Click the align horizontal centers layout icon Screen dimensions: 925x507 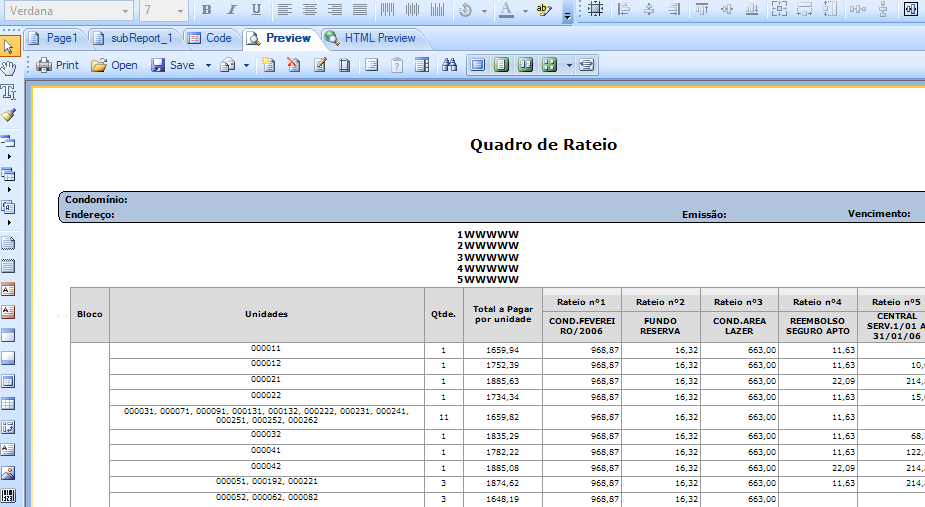click(648, 9)
